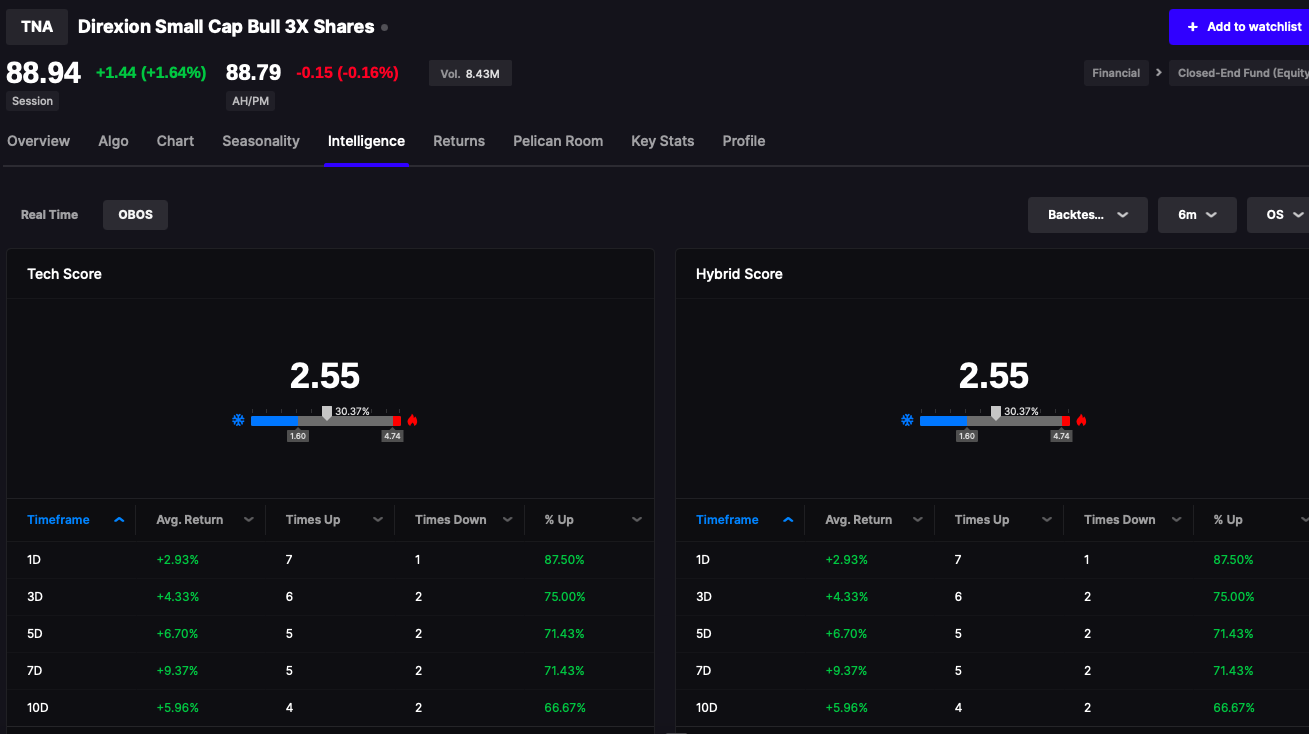Open the Backtest dropdown
This screenshot has height=734, width=1309.
pyautogui.click(x=1088, y=215)
